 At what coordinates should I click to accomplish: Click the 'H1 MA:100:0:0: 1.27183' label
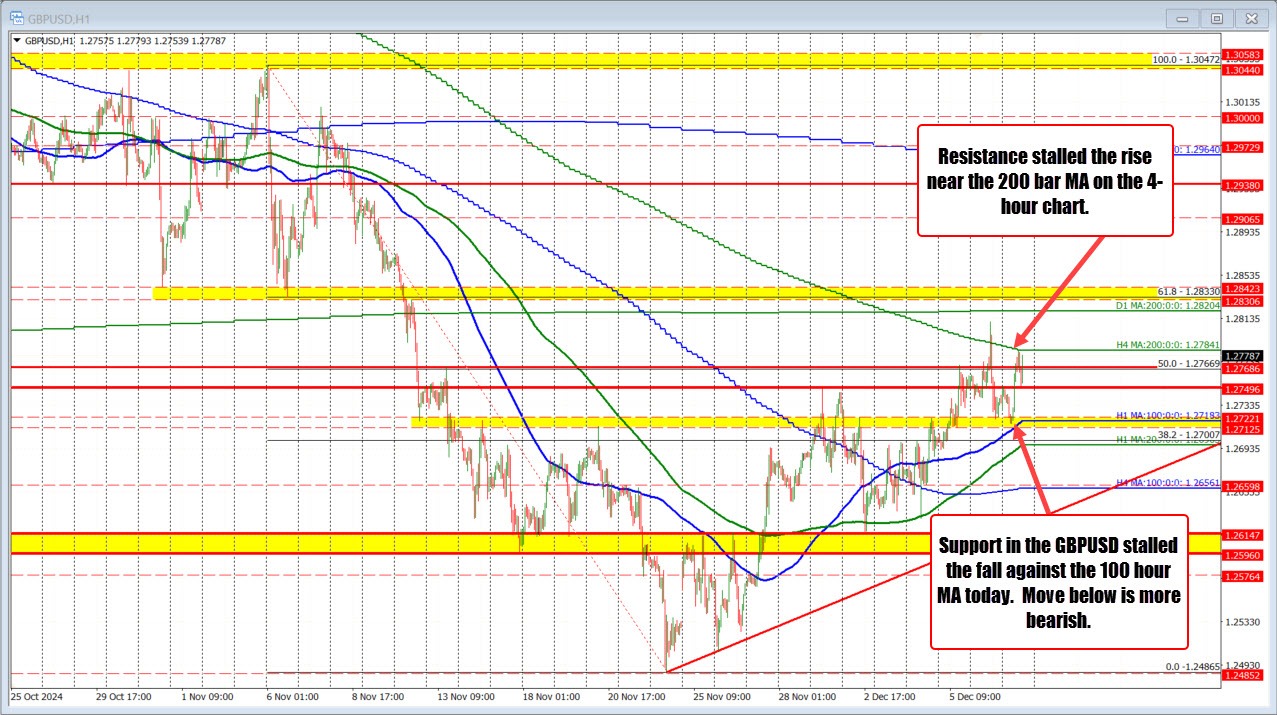[x=1168, y=414]
